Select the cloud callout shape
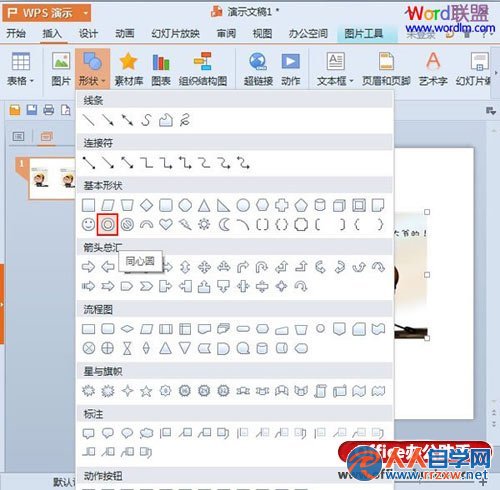500x490 pixels. pyautogui.click(x=146, y=433)
